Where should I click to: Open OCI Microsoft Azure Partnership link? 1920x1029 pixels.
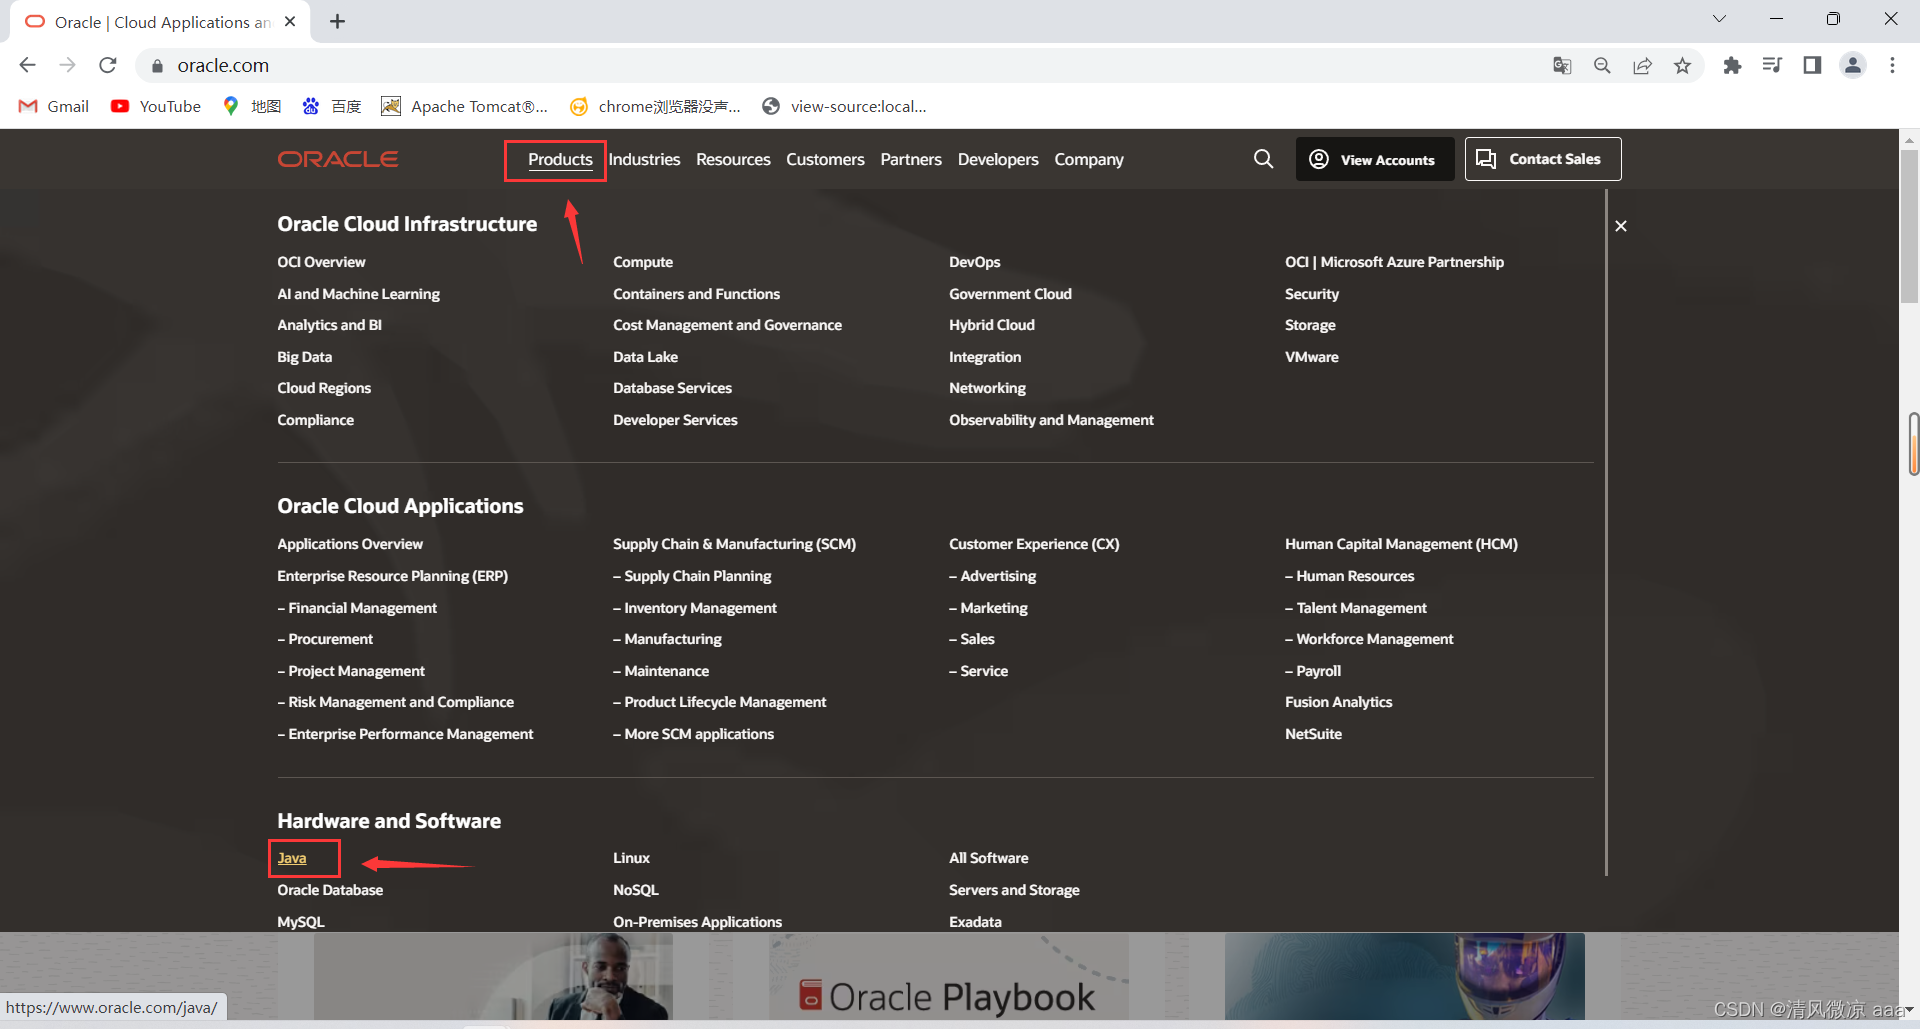pos(1394,262)
